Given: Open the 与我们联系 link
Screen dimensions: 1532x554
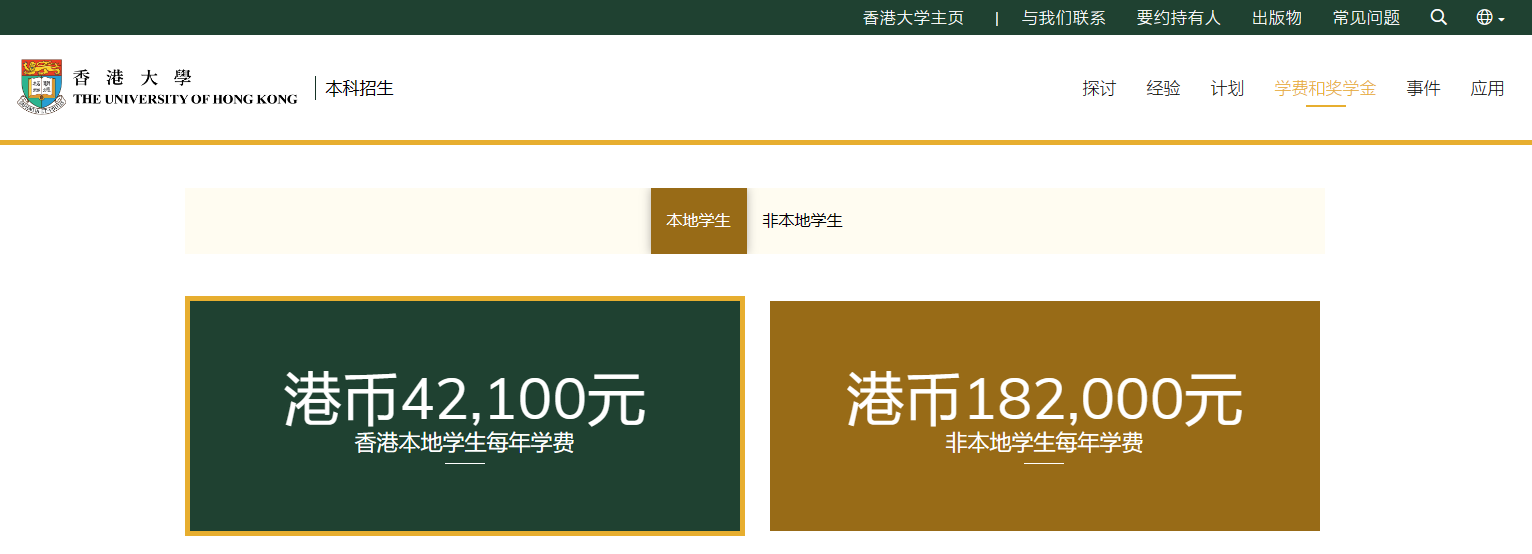Looking at the screenshot, I should (1063, 18).
